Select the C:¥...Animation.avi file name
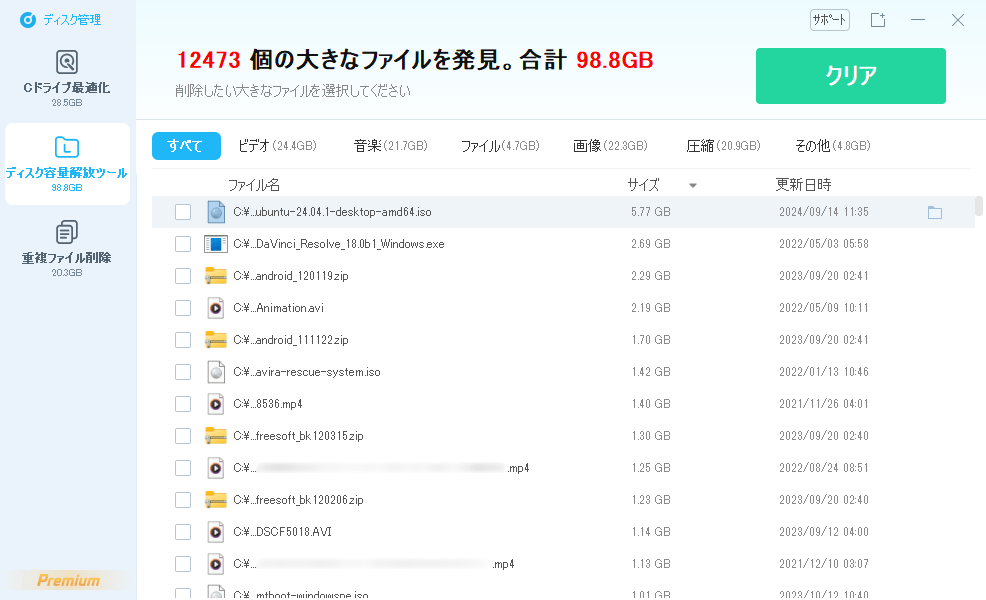Viewport: 986px width, 600px height. click(279, 308)
